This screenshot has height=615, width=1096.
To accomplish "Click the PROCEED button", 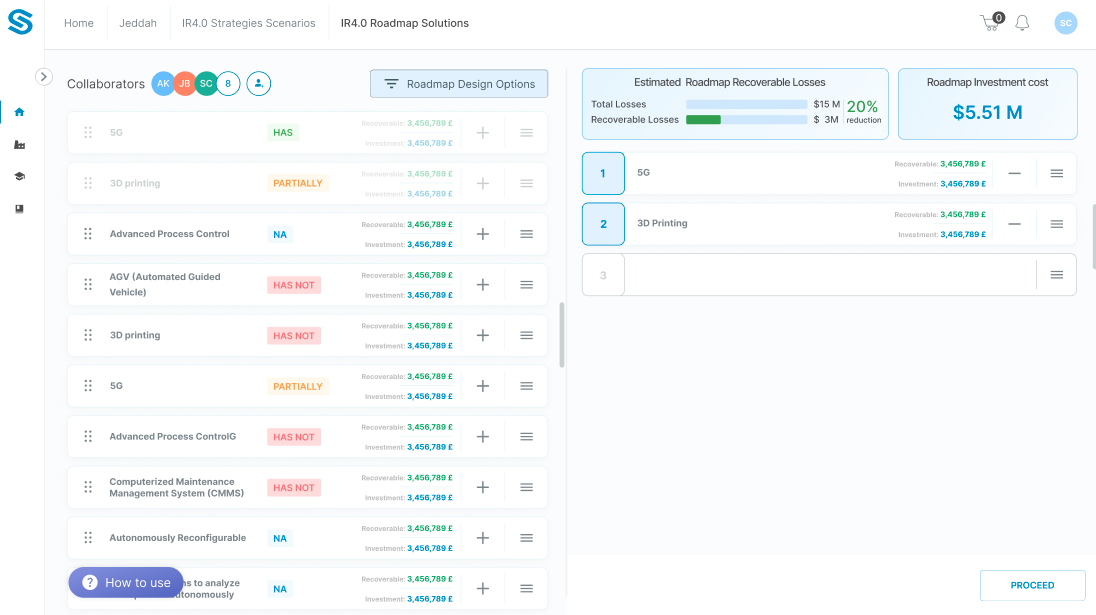I will [1032, 585].
